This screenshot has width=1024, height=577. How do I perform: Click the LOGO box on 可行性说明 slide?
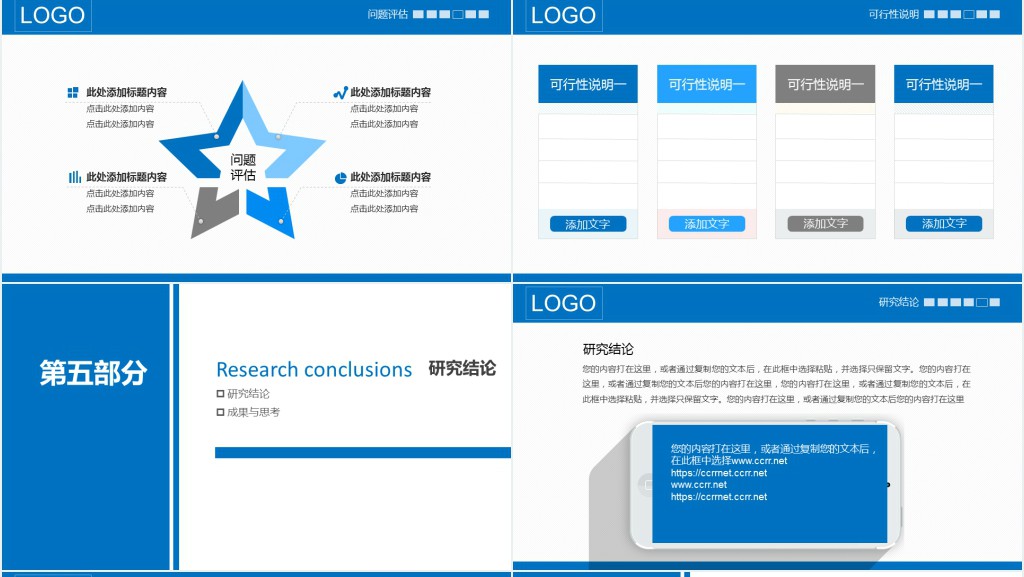pos(564,15)
